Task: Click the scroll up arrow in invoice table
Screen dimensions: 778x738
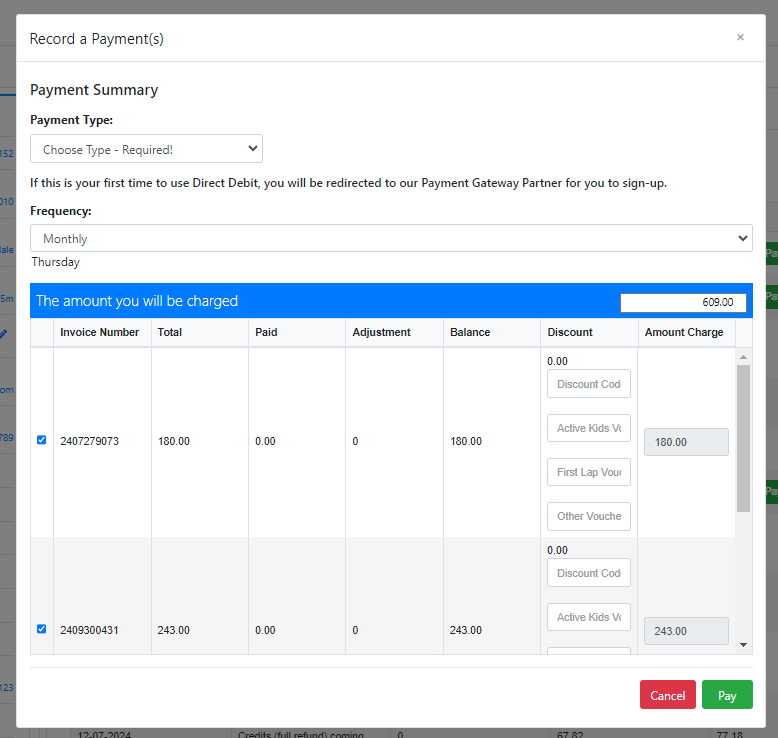Action: point(743,356)
